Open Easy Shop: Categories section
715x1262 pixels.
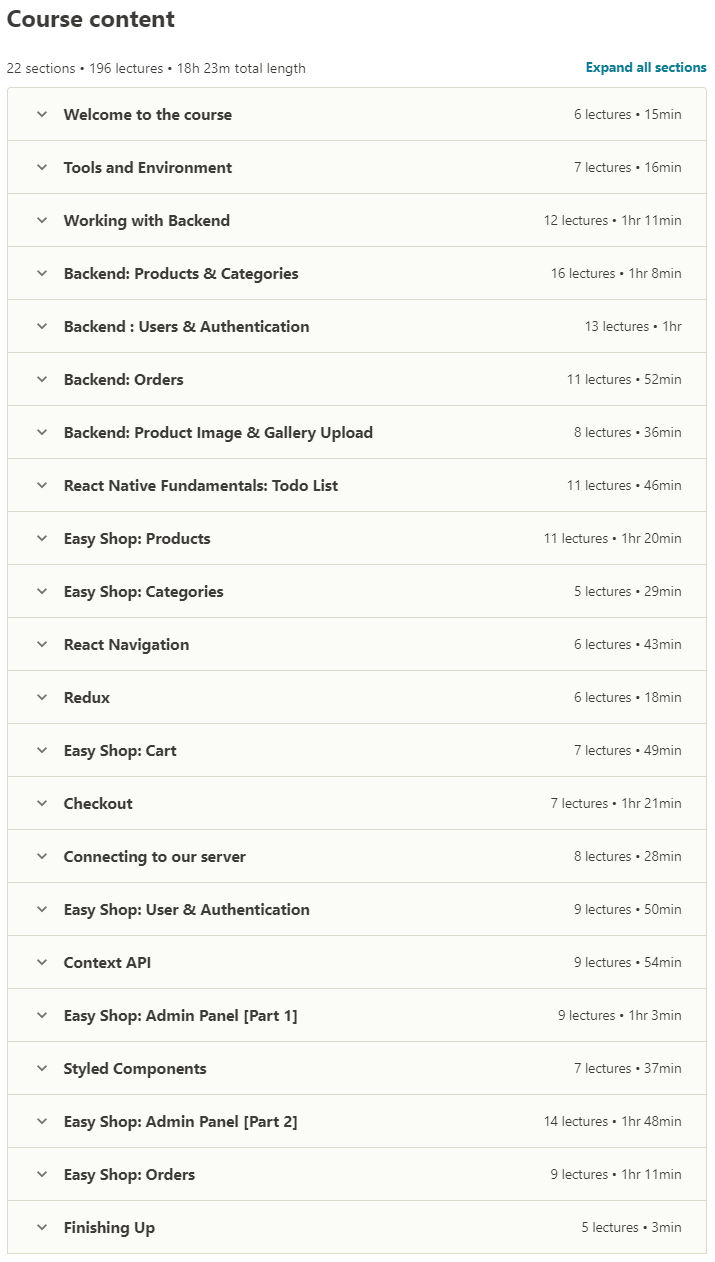click(x=357, y=591)
